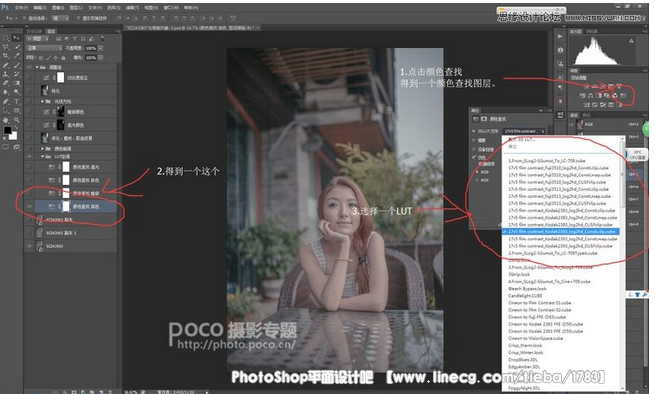
Task: Click the Color Lookup adjustment icon
Action: 623,96
